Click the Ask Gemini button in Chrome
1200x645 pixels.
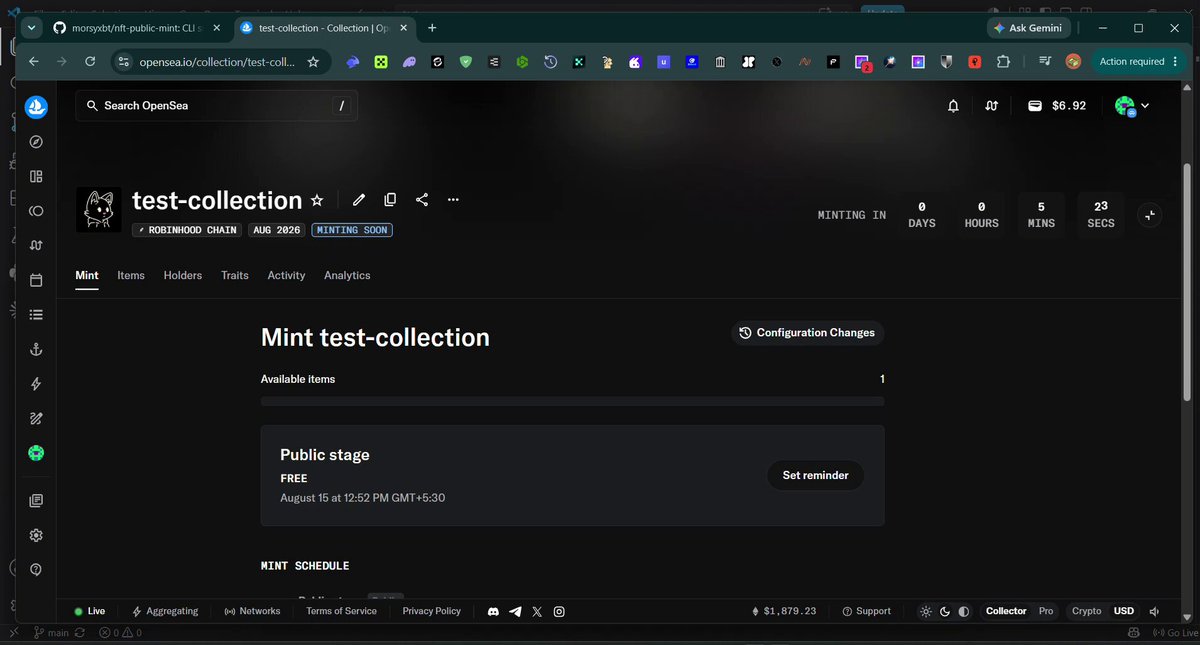pyautogui.click(x=1029, y=28)
